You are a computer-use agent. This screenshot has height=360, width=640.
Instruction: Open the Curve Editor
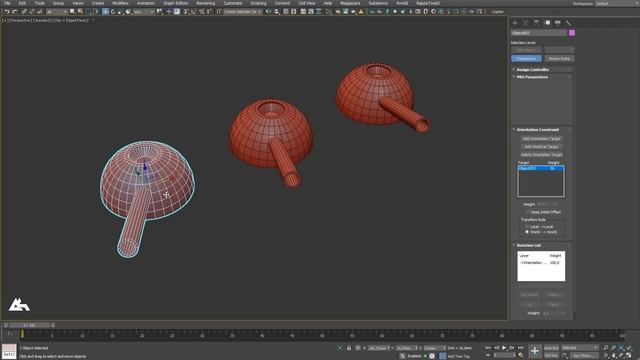tap(311, 12)
